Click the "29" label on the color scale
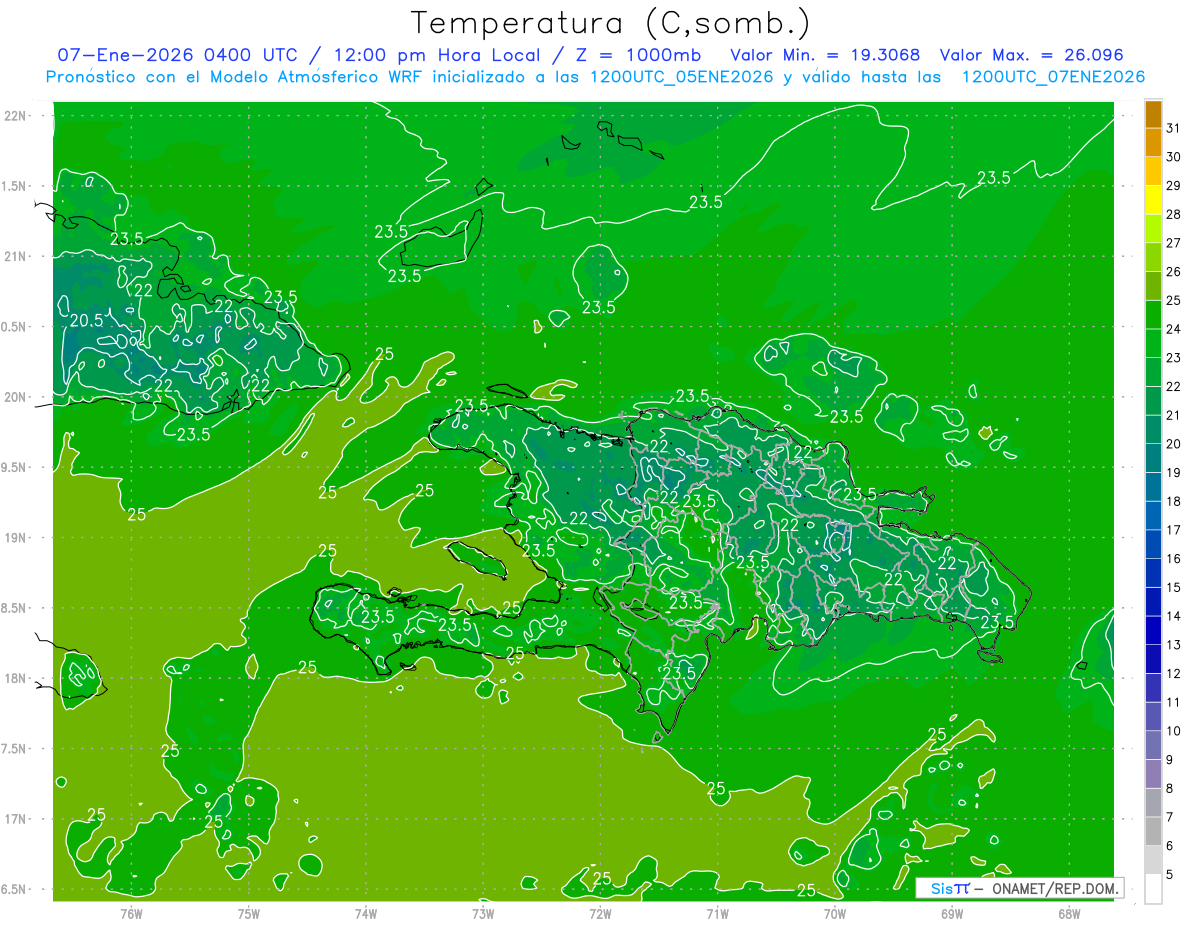 (x=1174, y=185)
